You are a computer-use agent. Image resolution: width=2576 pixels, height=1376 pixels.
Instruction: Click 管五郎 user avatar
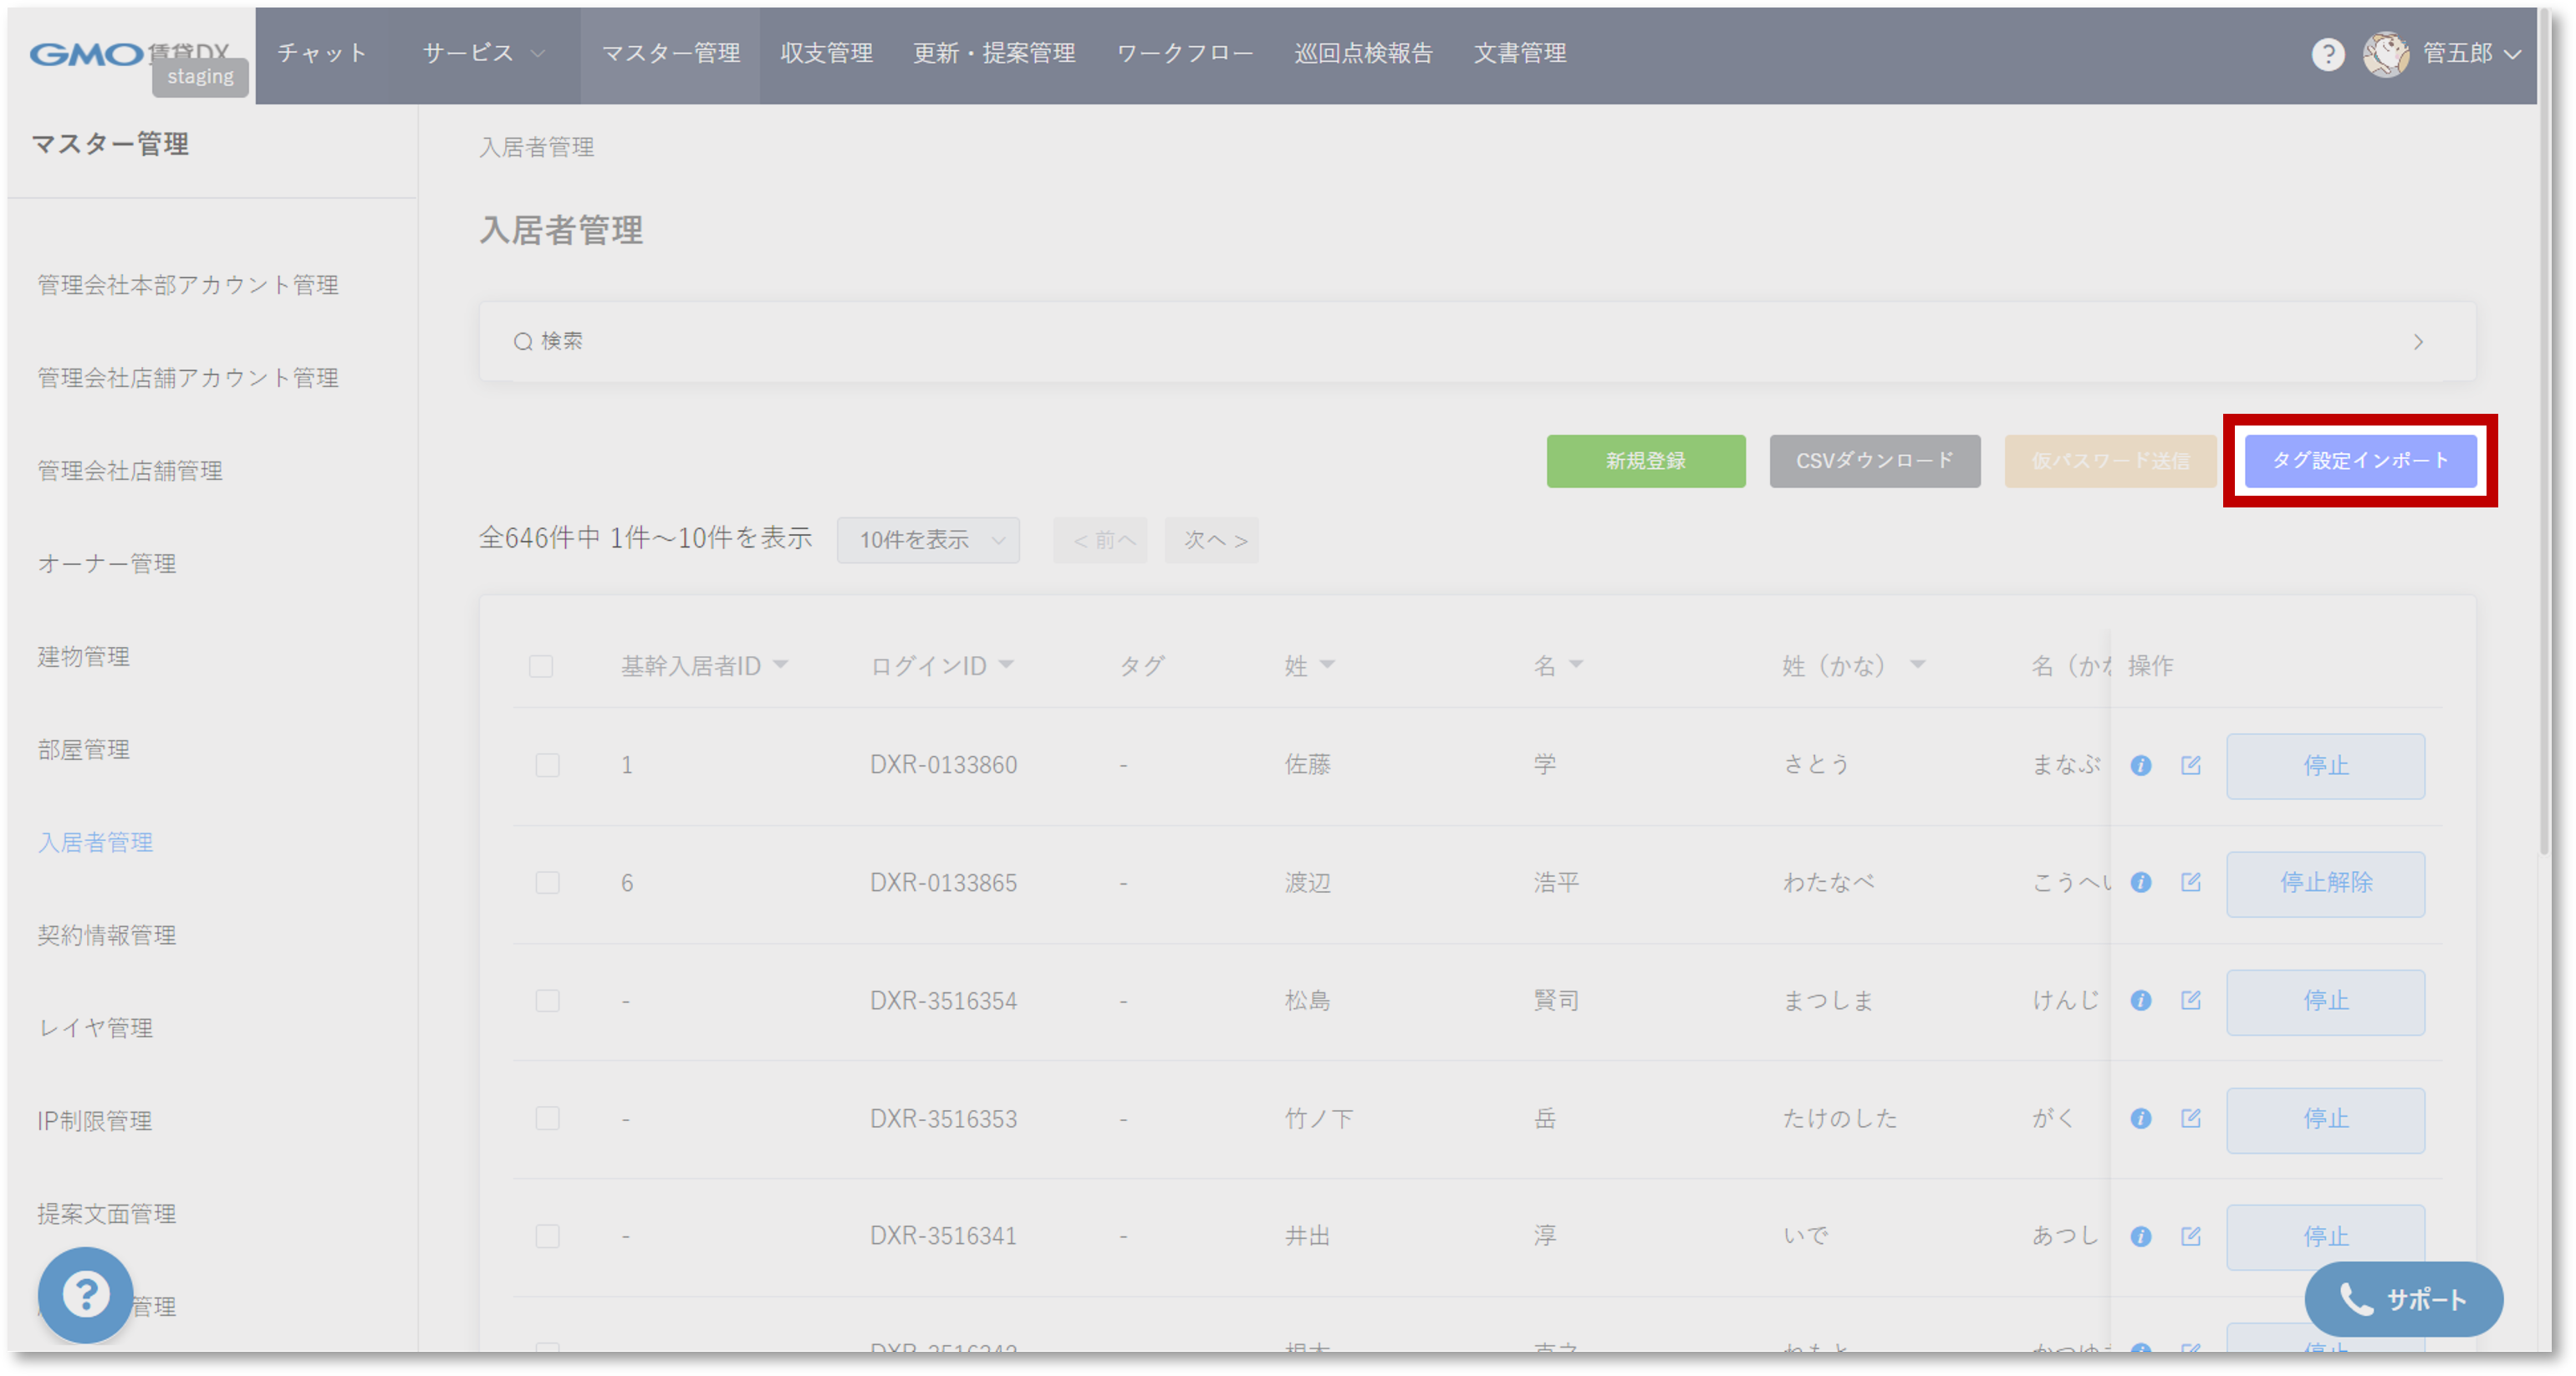click(x=2385, y=54)
